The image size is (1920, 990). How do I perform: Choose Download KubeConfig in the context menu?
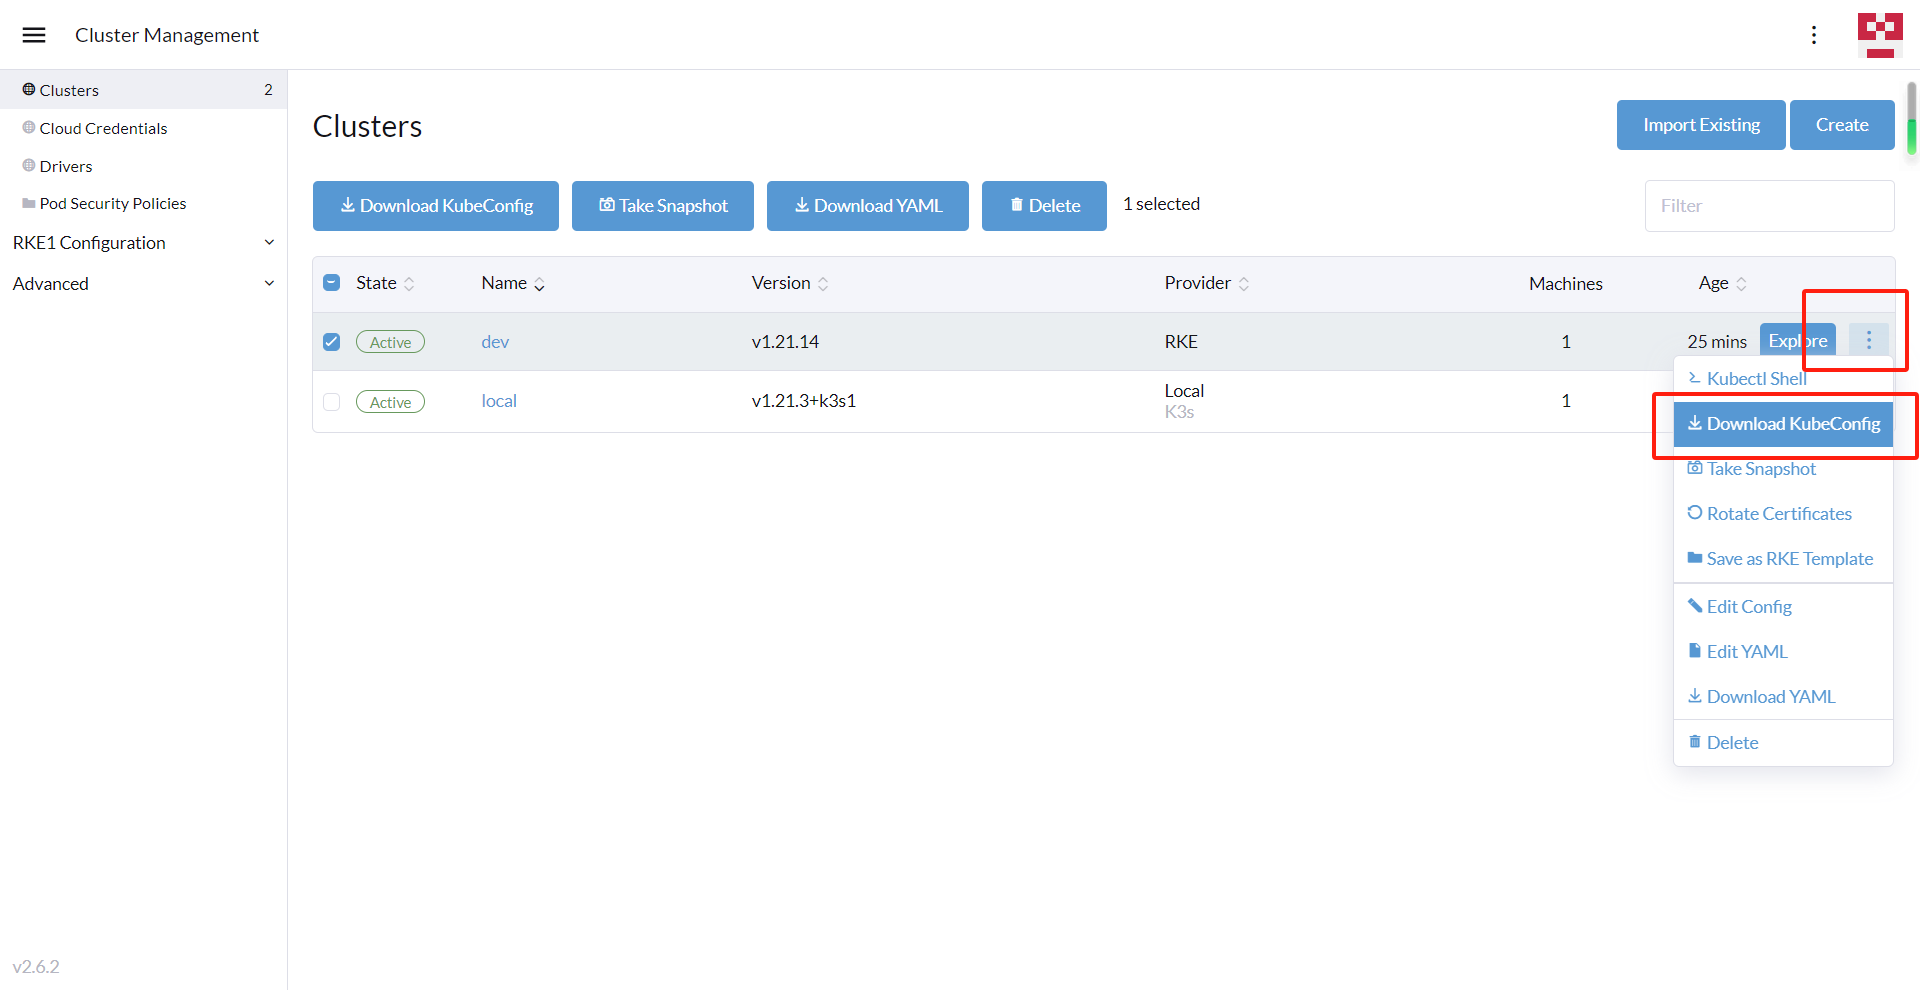click(1783, 424)
